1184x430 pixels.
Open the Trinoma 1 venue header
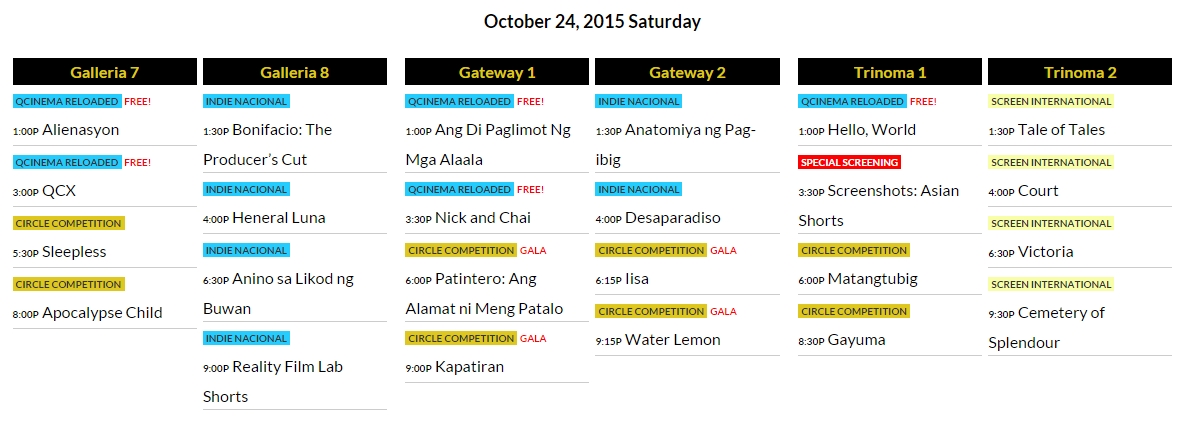pyautogui.click(x=890, y=72)
